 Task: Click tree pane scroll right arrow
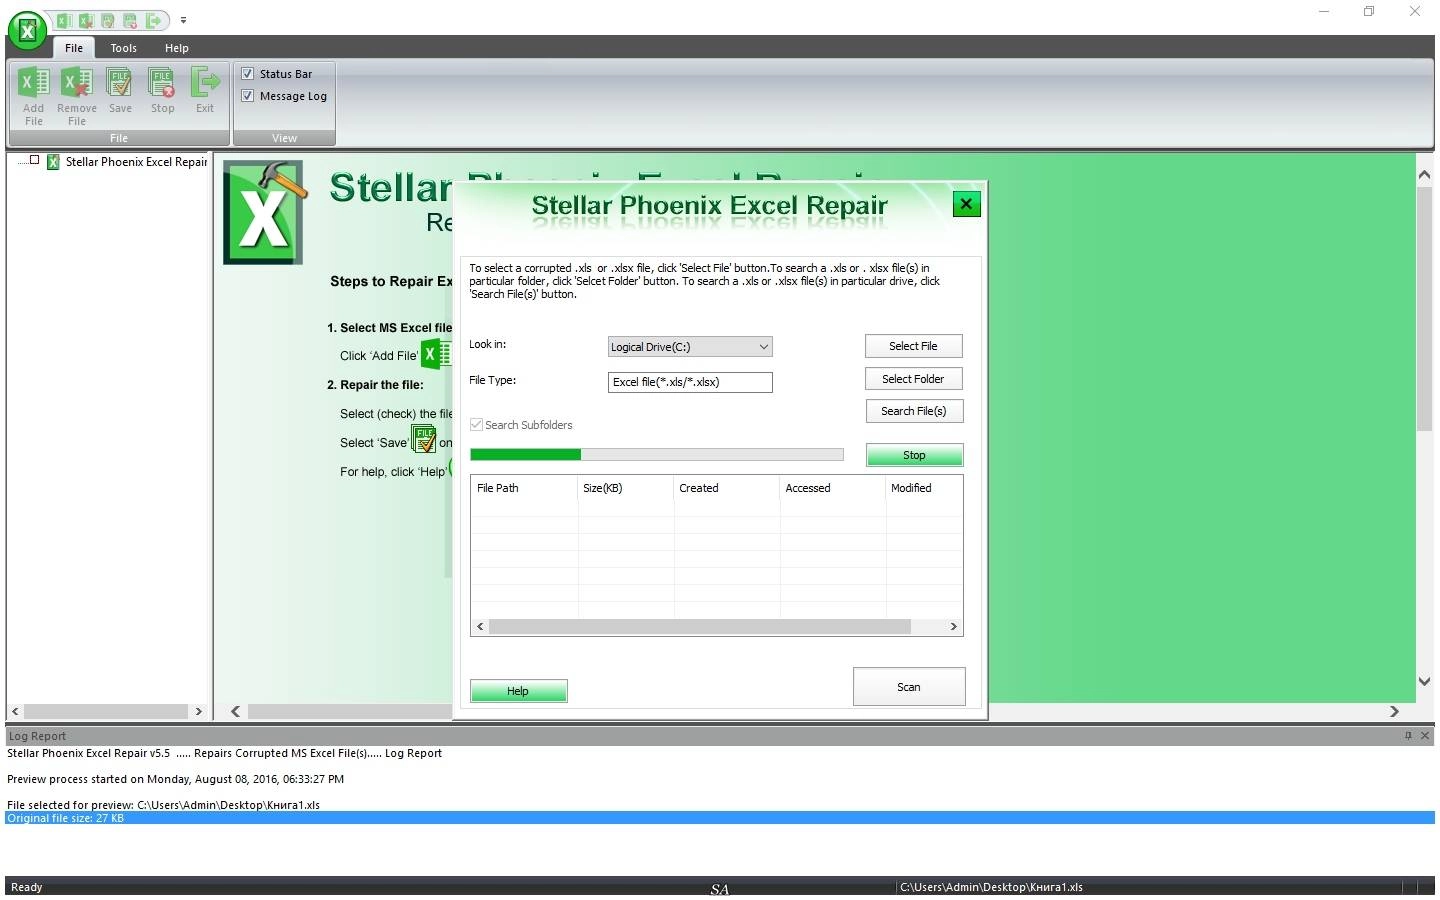coord(198,711)
